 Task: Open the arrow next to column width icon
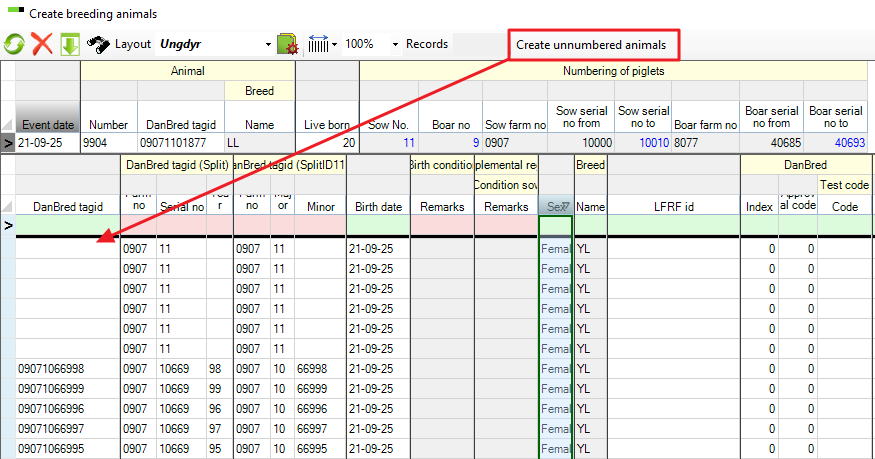334,44
